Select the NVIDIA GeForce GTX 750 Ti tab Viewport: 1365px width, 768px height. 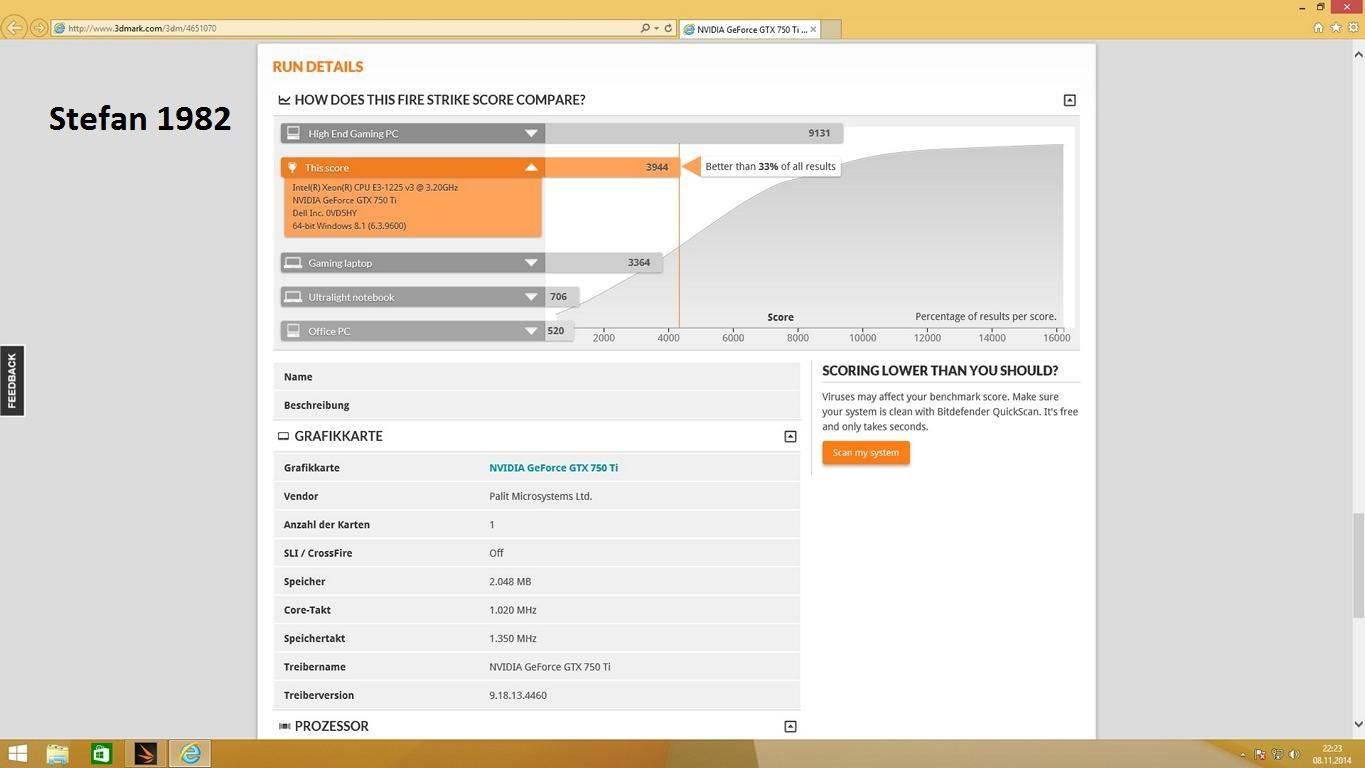point(749,29)
